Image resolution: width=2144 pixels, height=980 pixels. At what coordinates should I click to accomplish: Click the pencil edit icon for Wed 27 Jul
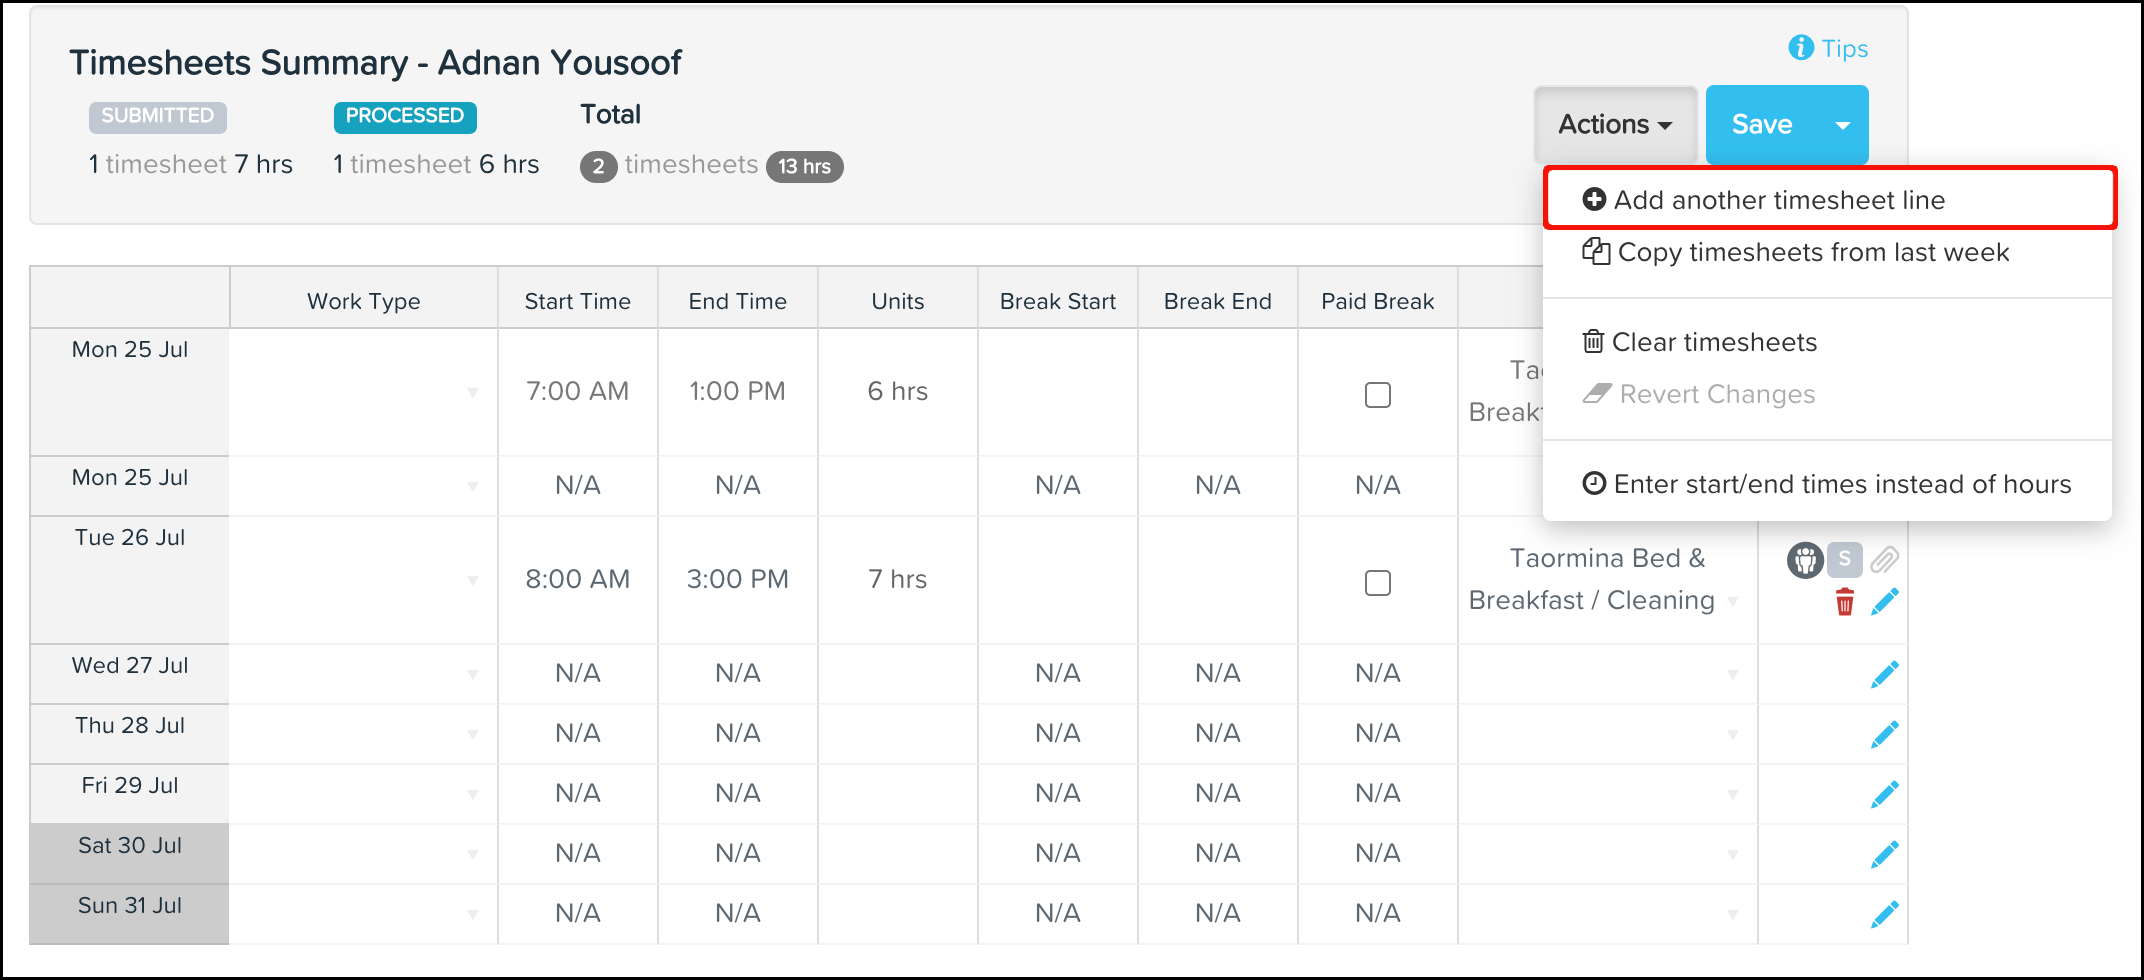point(1884,675)
